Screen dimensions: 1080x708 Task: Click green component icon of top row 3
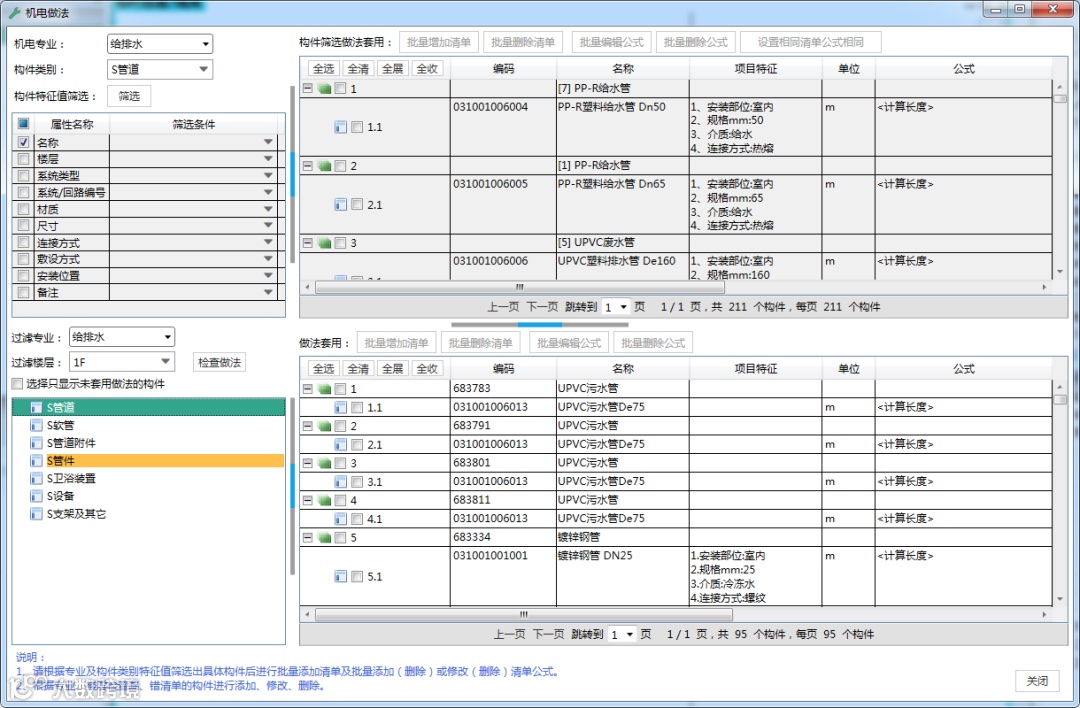tap(324, 243)
